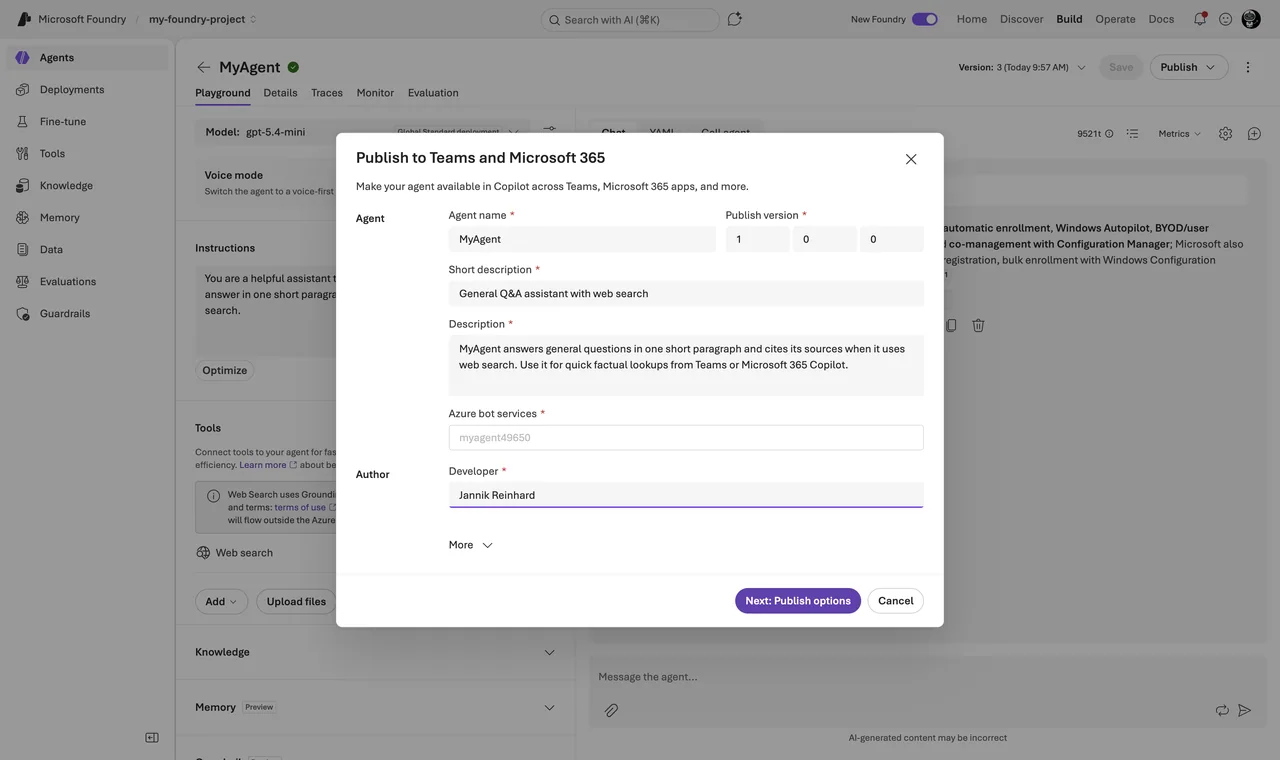Open the Publish dropdown button
The image size is (1280, 760).
pos(1189,67)
